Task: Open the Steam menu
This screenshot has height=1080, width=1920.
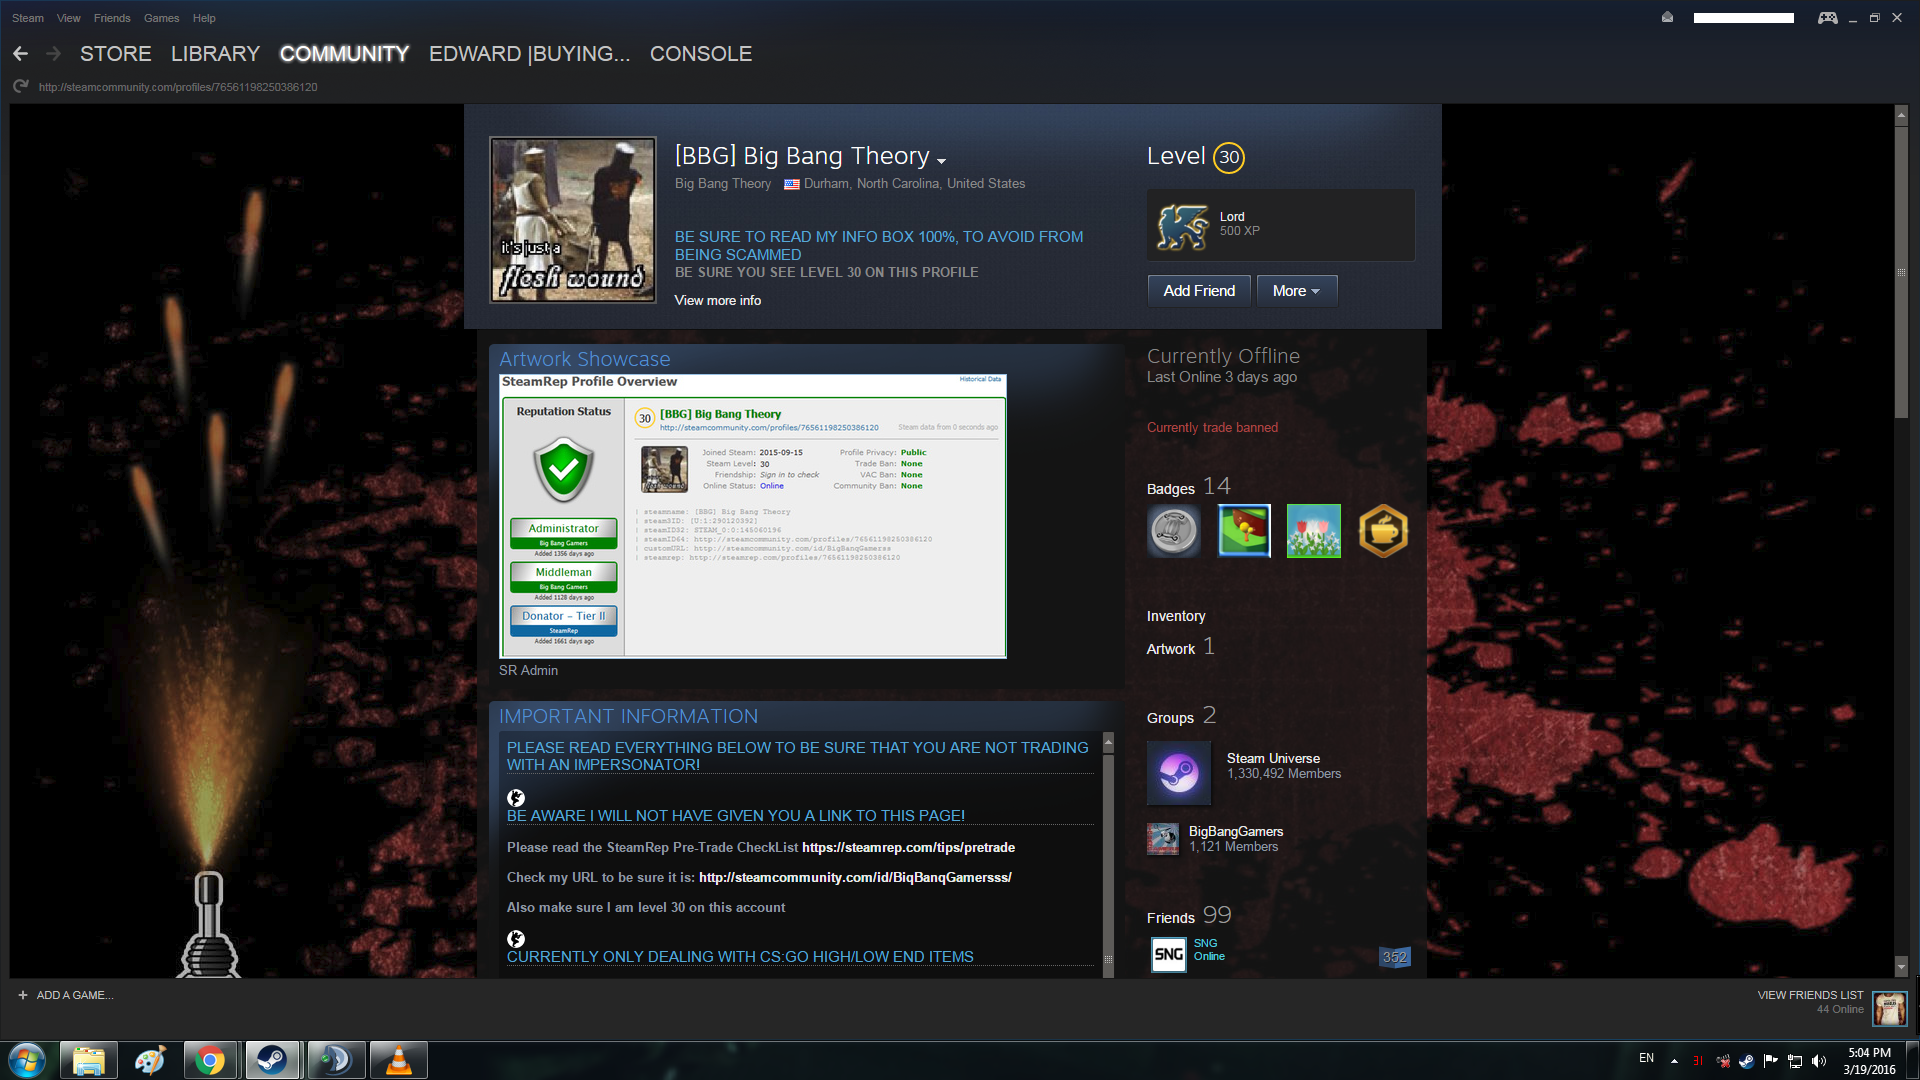Action: tap(28, 18)
